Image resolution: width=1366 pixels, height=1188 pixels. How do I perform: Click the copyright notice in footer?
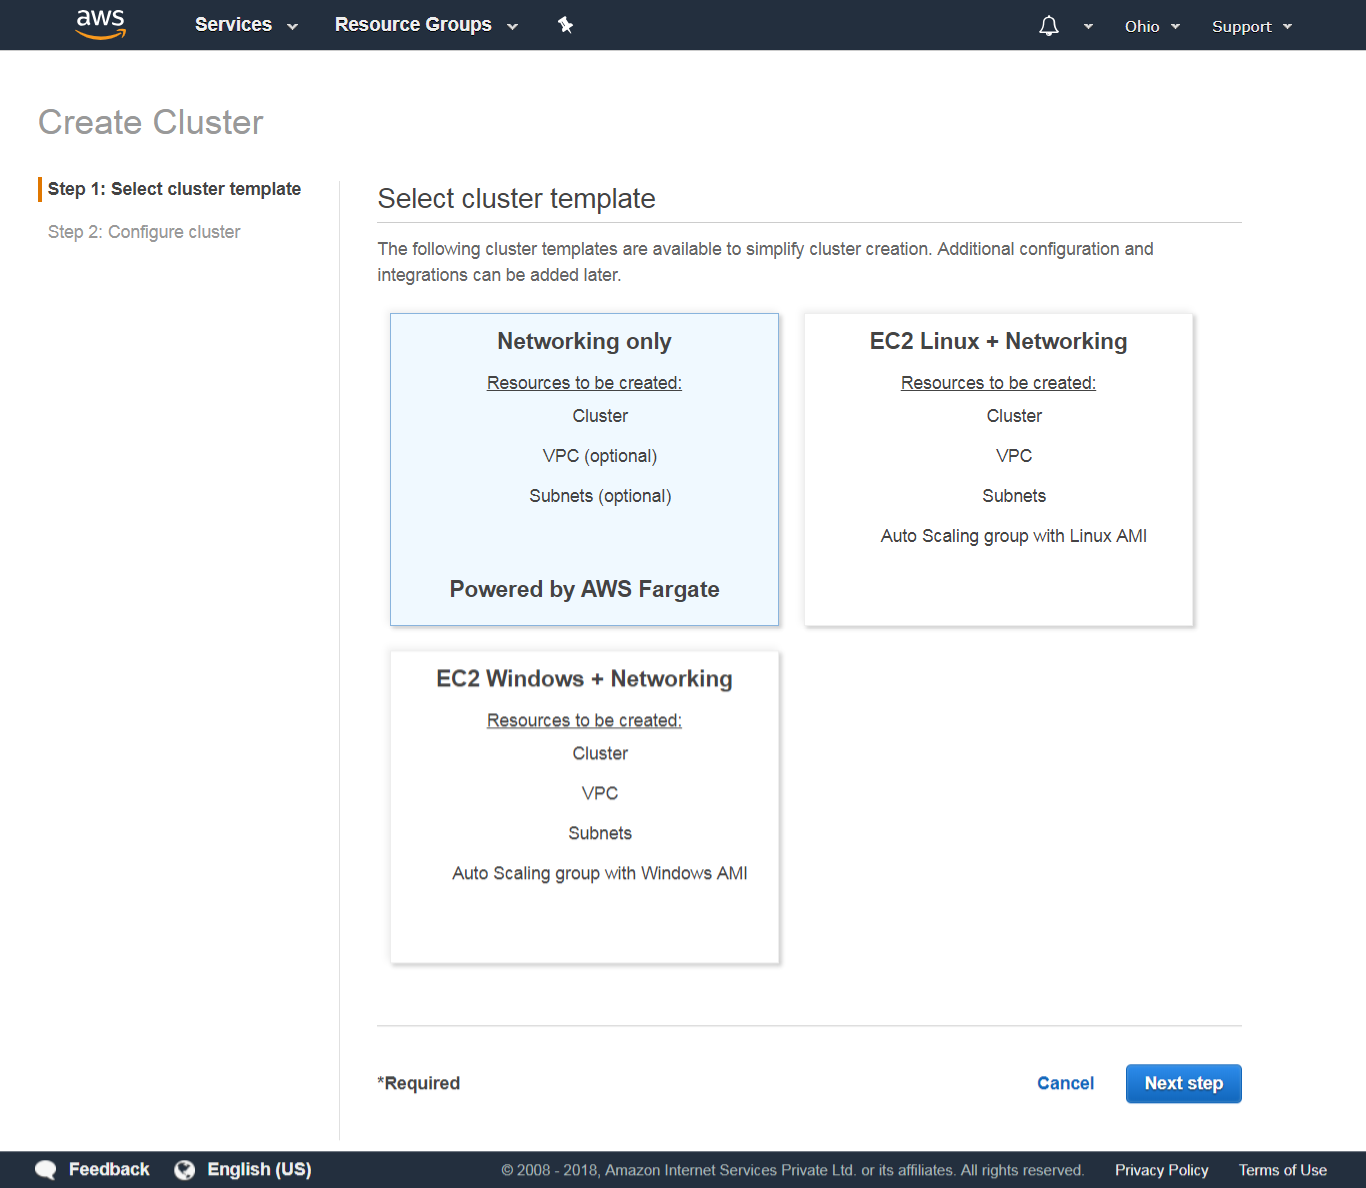pos(792,1170)
